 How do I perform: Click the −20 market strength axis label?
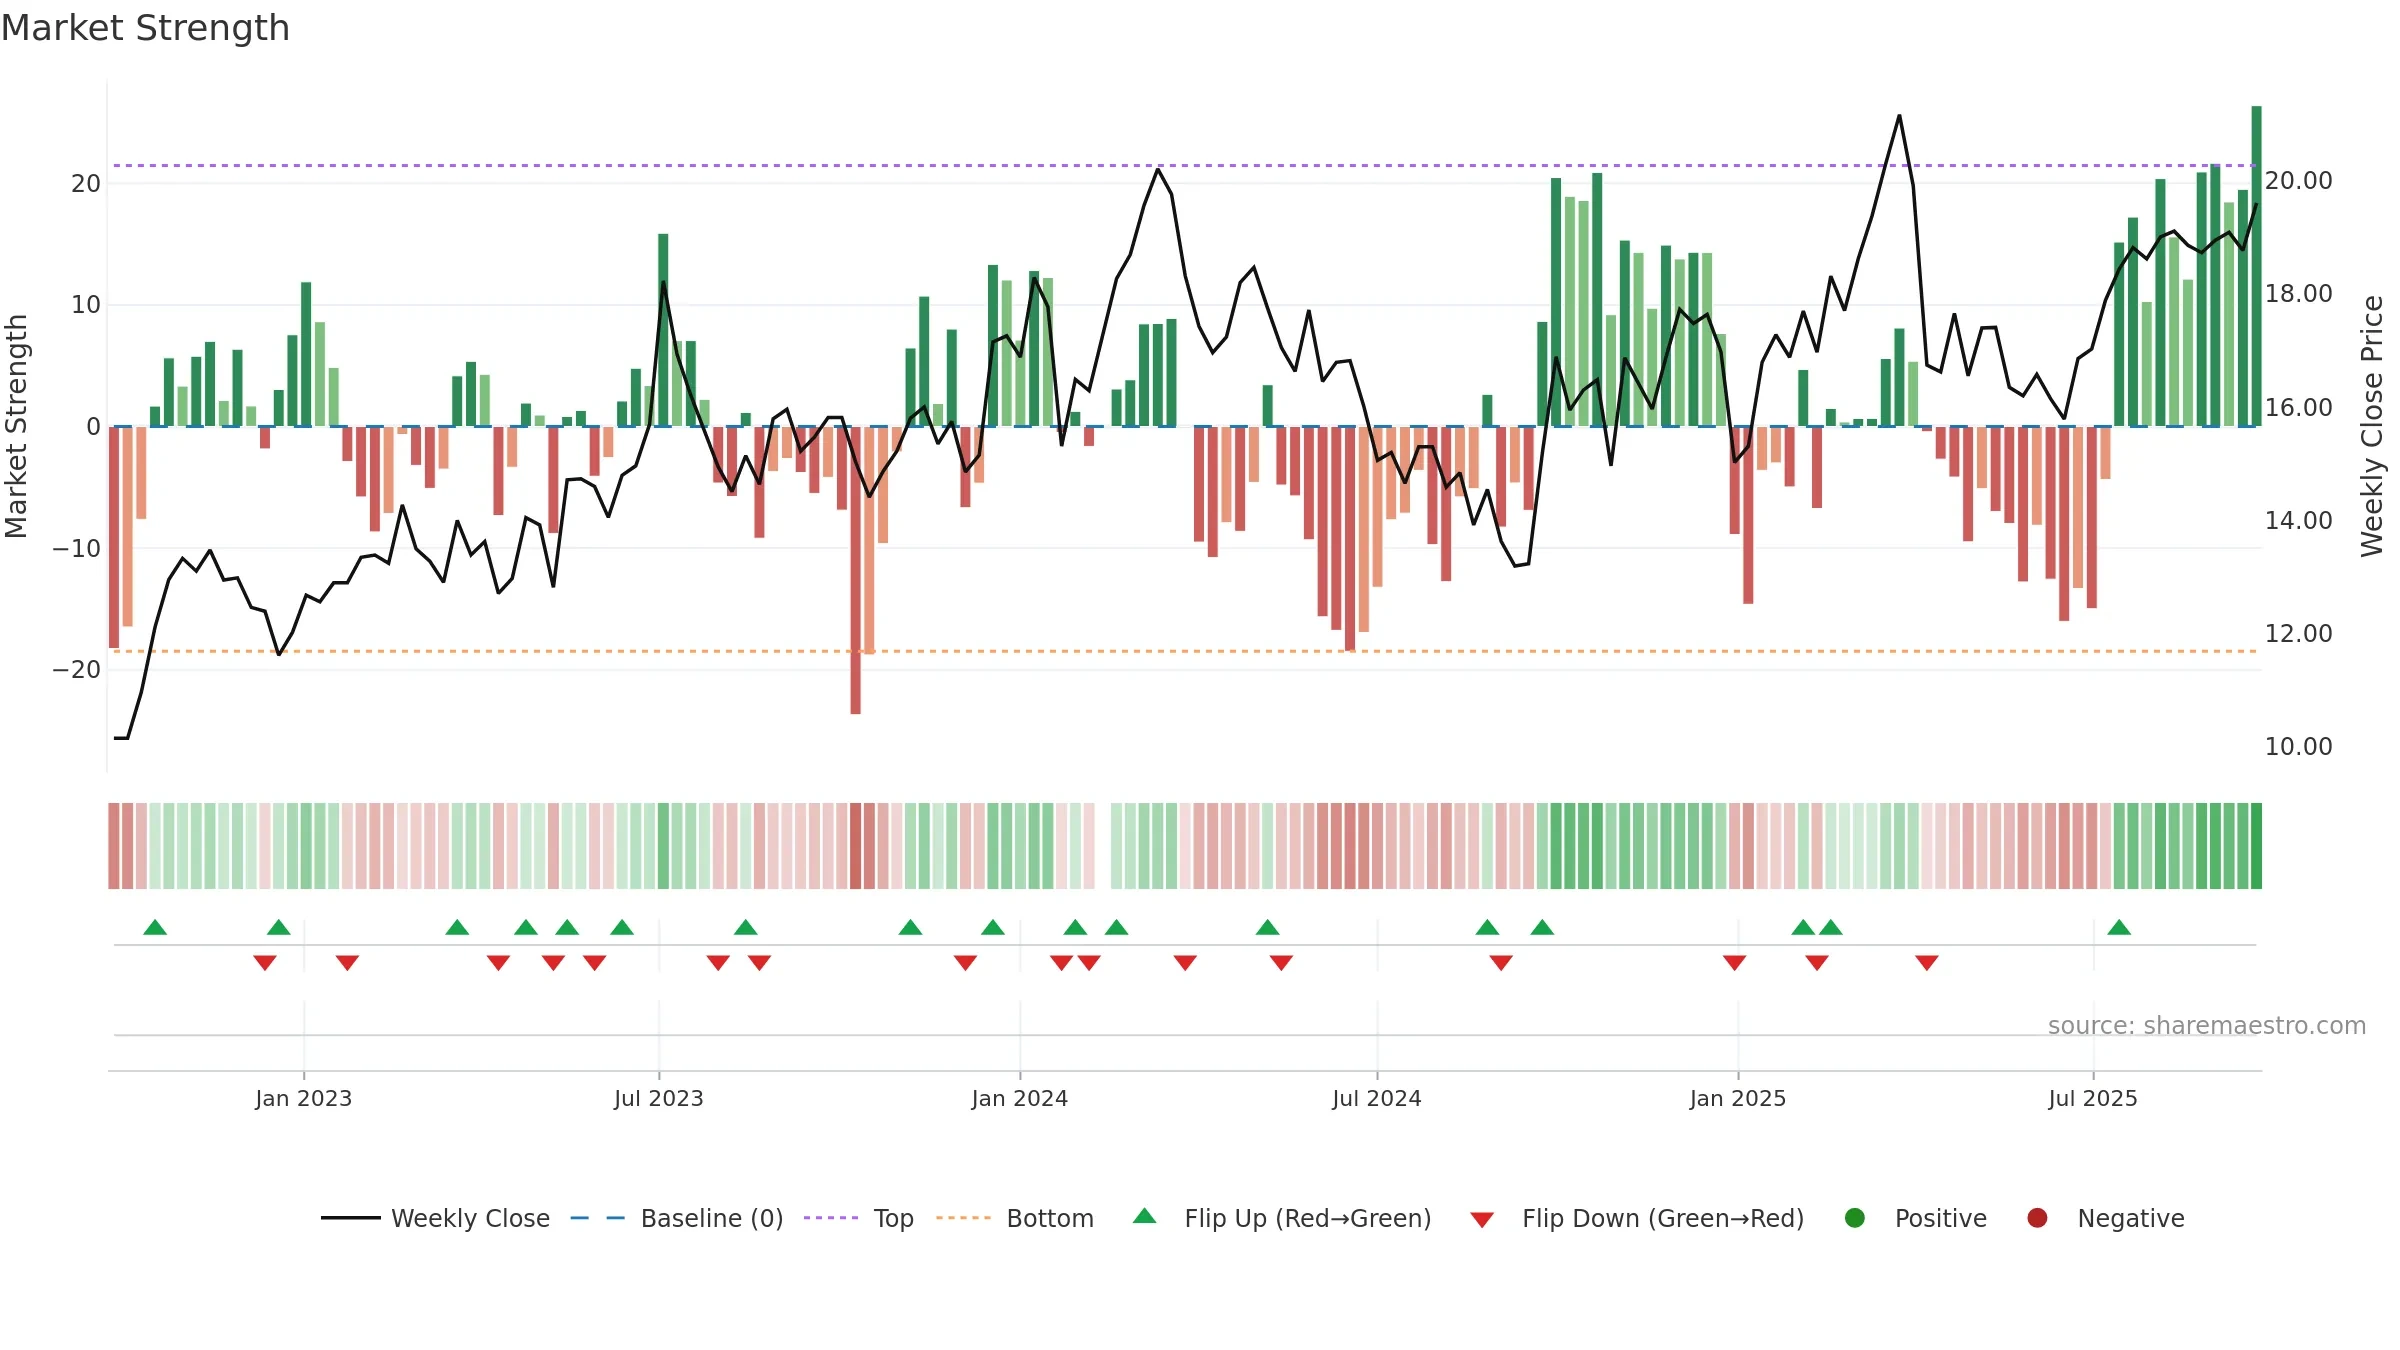point(76,670)
